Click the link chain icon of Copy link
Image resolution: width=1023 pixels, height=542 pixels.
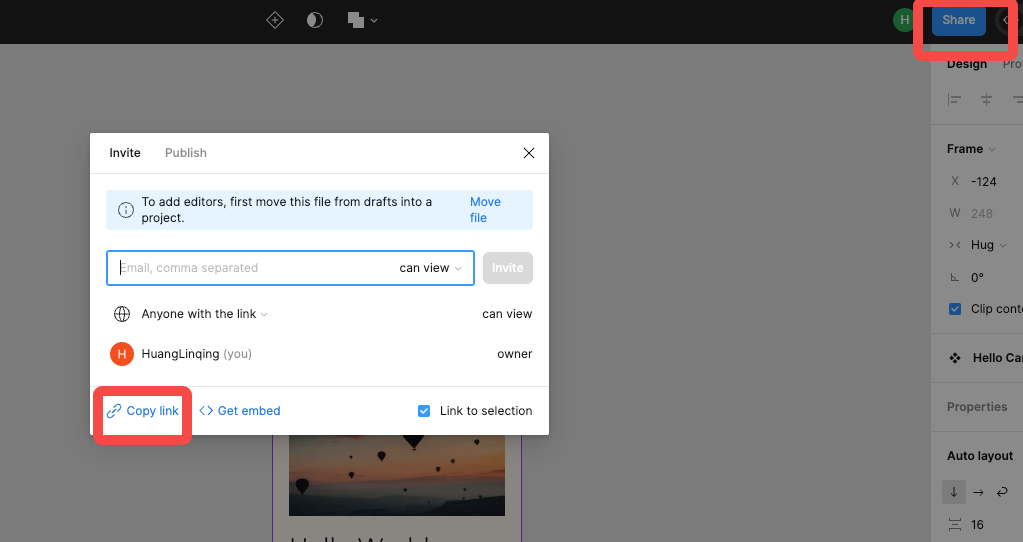[114, 411]
